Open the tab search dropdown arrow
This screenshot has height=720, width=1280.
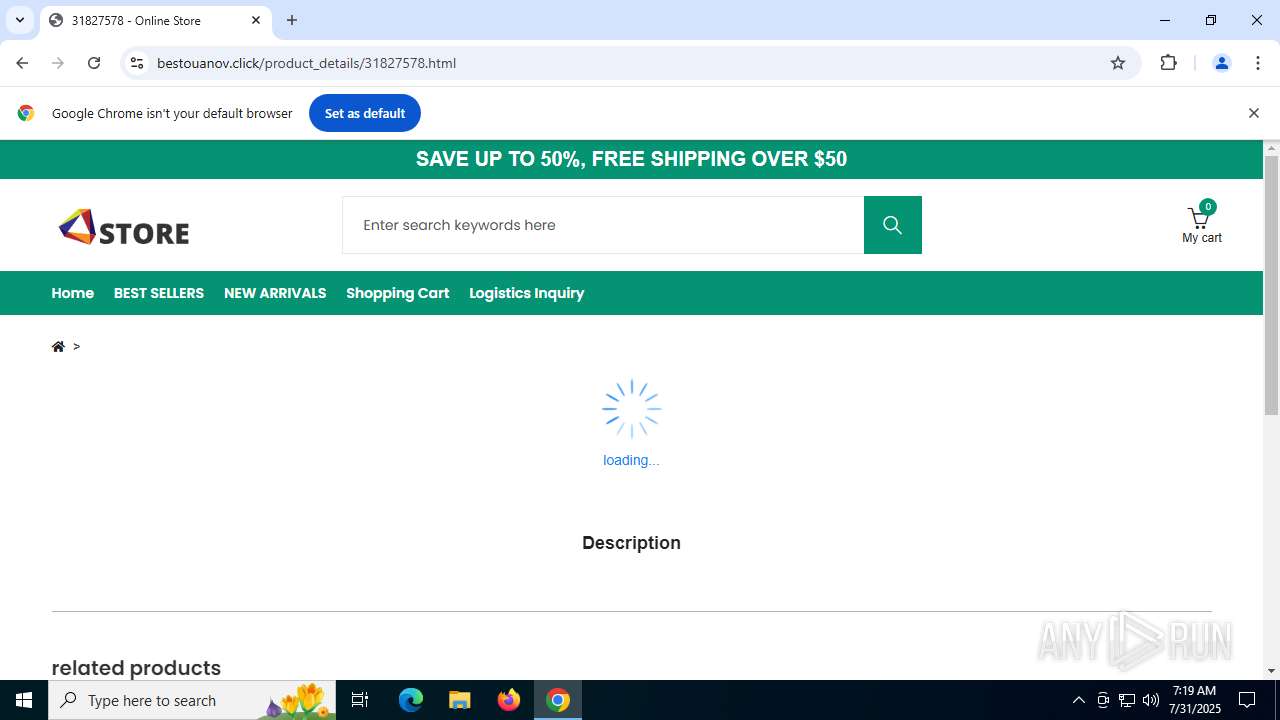click(x=19, y=20)
